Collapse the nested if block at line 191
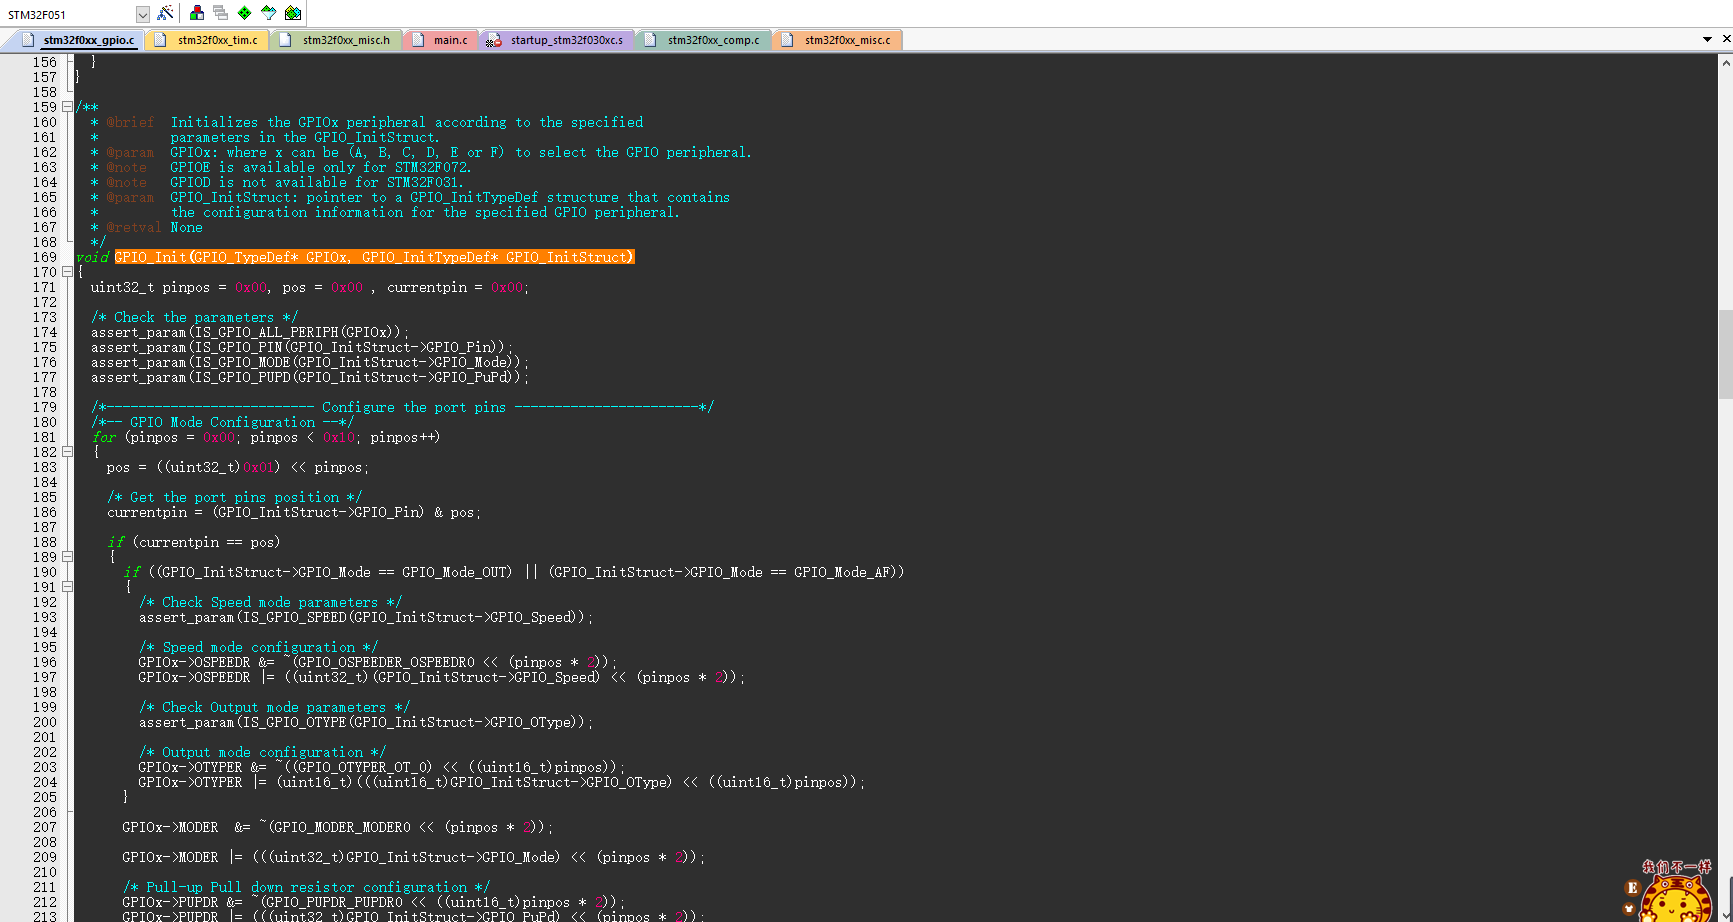 tap(67, 587)
